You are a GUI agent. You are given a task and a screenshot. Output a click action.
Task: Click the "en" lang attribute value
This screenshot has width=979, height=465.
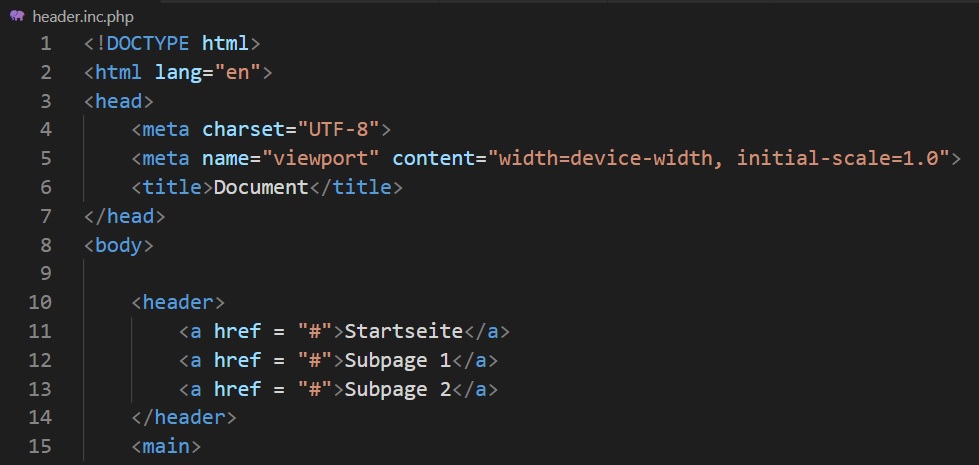(x=238, y=73)
